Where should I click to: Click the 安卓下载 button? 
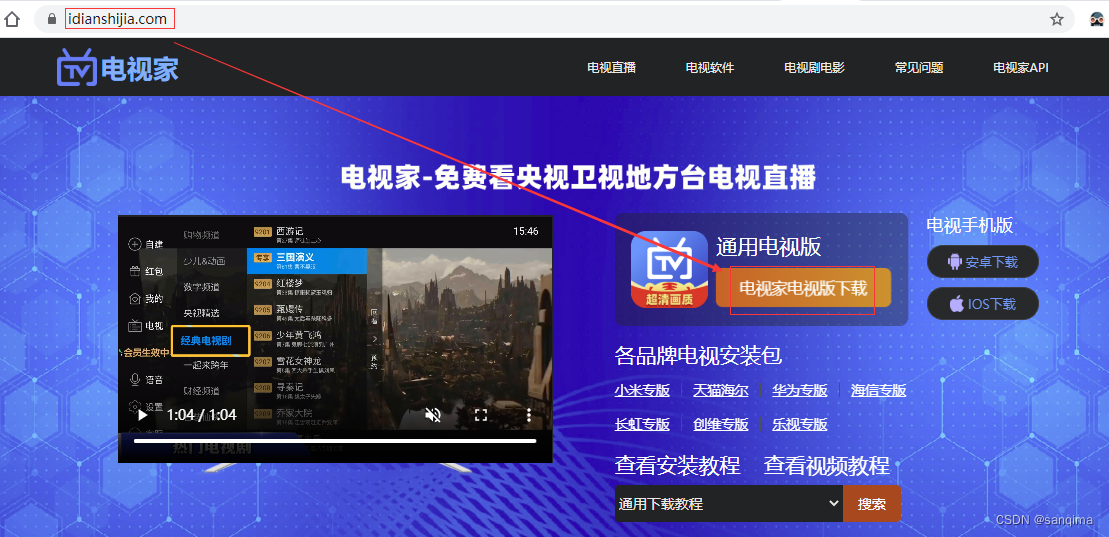pos(983,262)
